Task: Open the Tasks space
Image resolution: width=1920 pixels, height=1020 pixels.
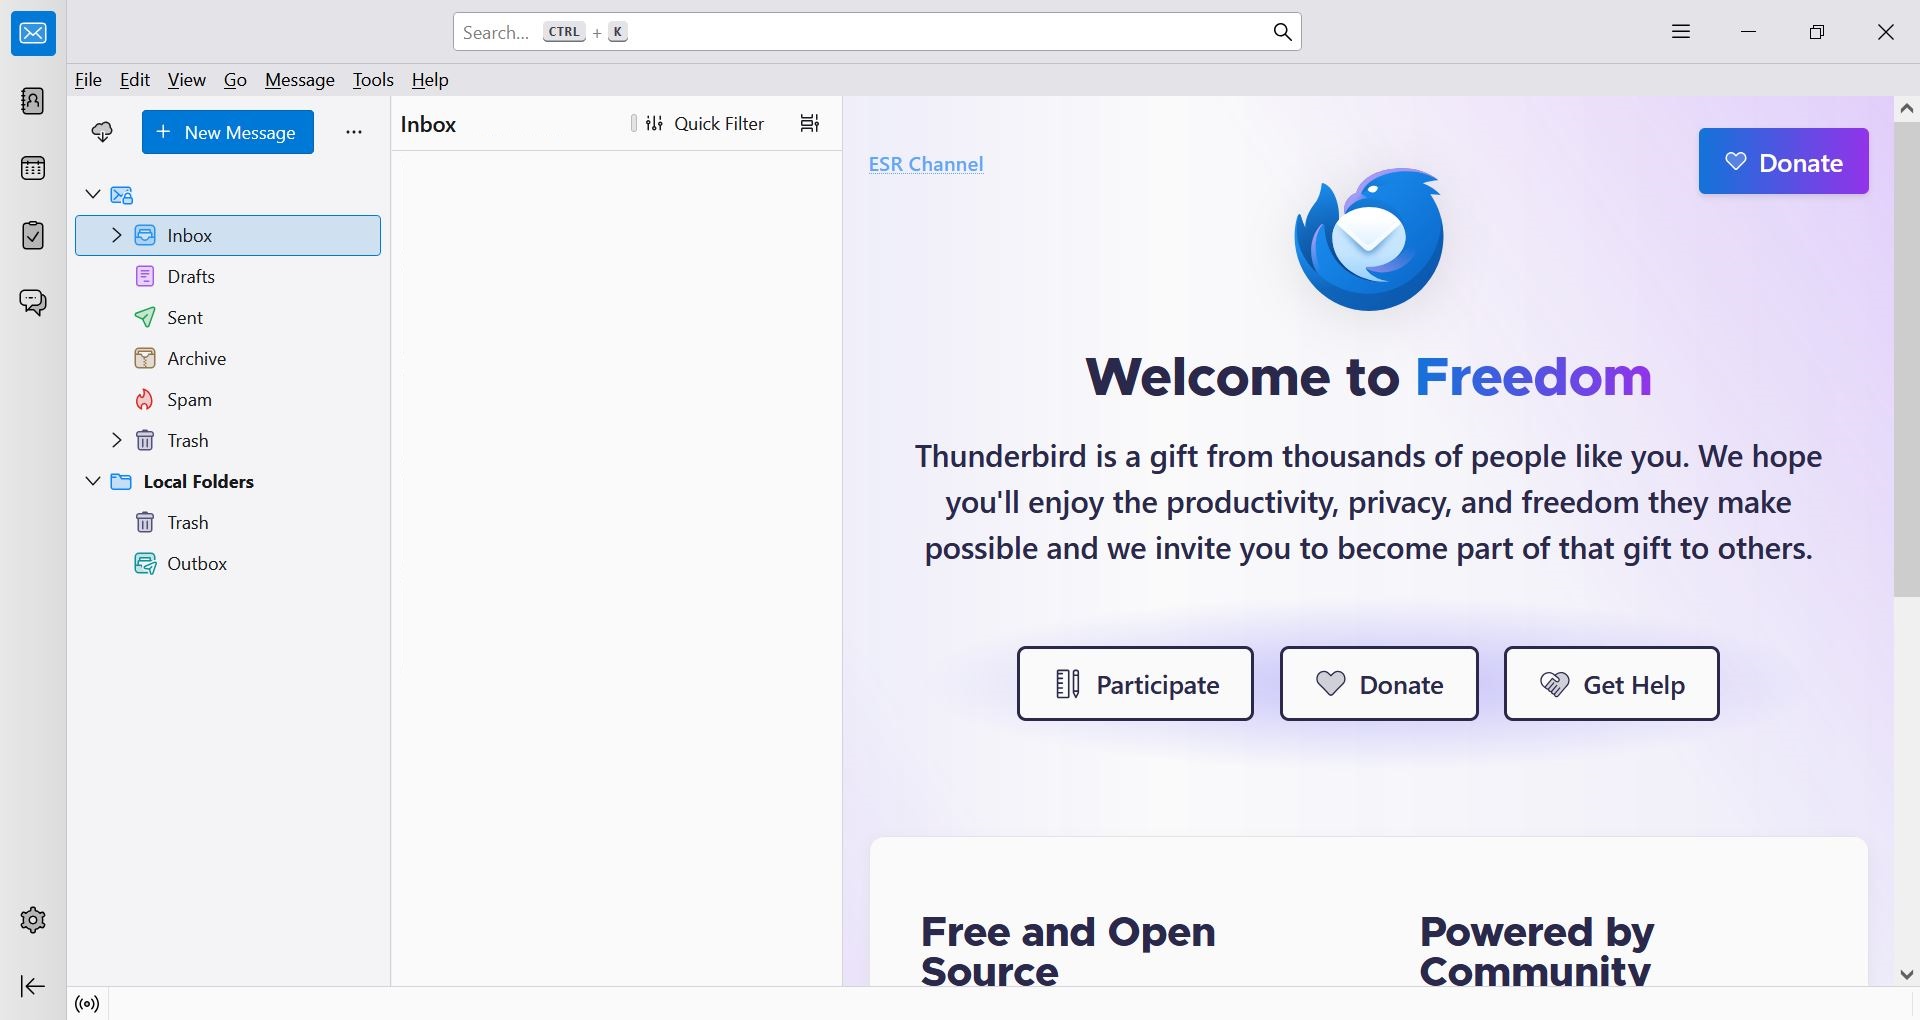Action: [x=33, y=235]
